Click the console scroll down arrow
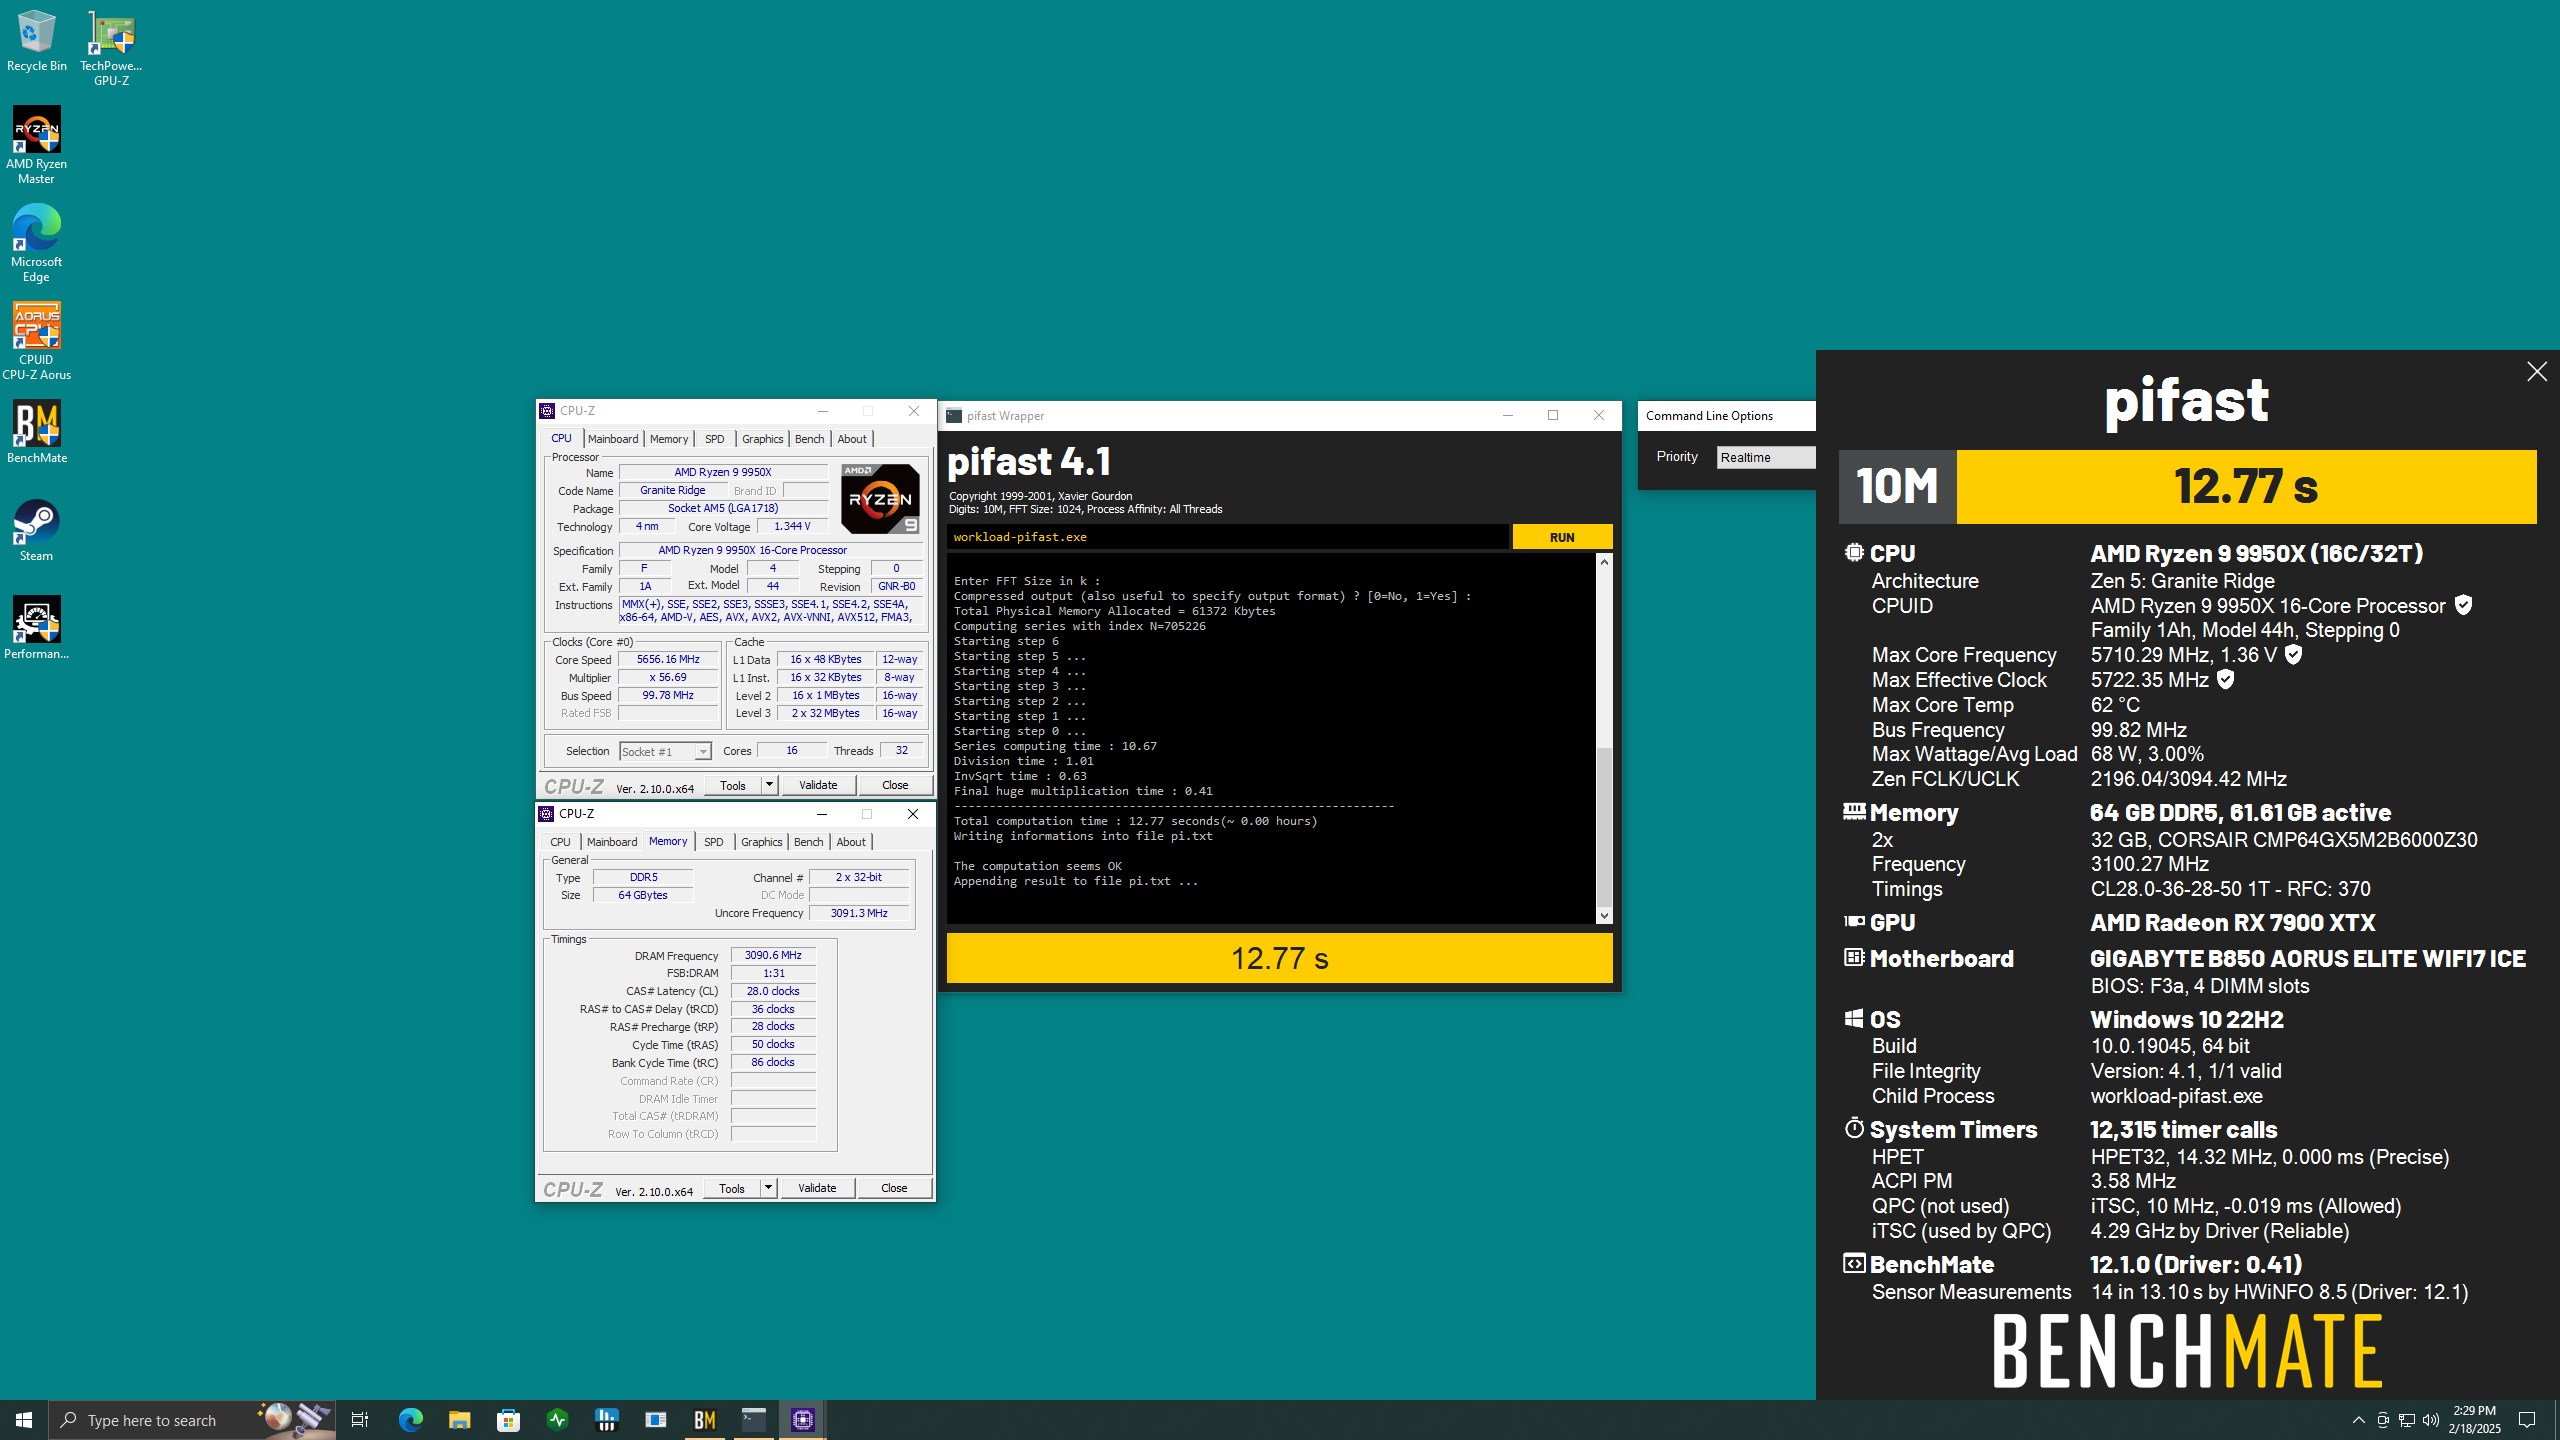The height and width of the screenshot is (1440, 2560). click(x=1604, y=916)
